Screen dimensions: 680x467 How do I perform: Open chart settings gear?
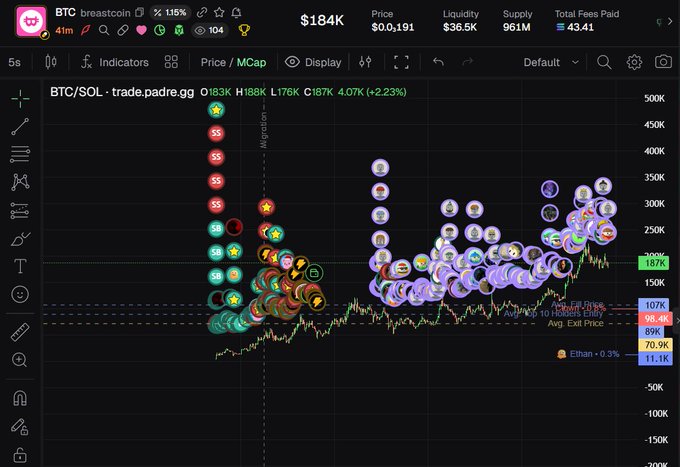tap(634, 62)
